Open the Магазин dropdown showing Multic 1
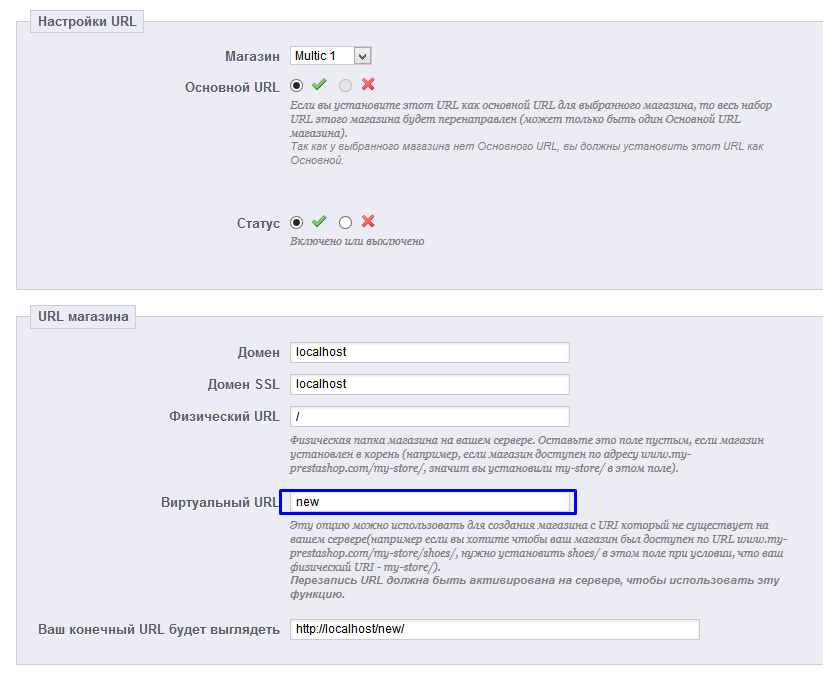 click(x=330, y=56)
